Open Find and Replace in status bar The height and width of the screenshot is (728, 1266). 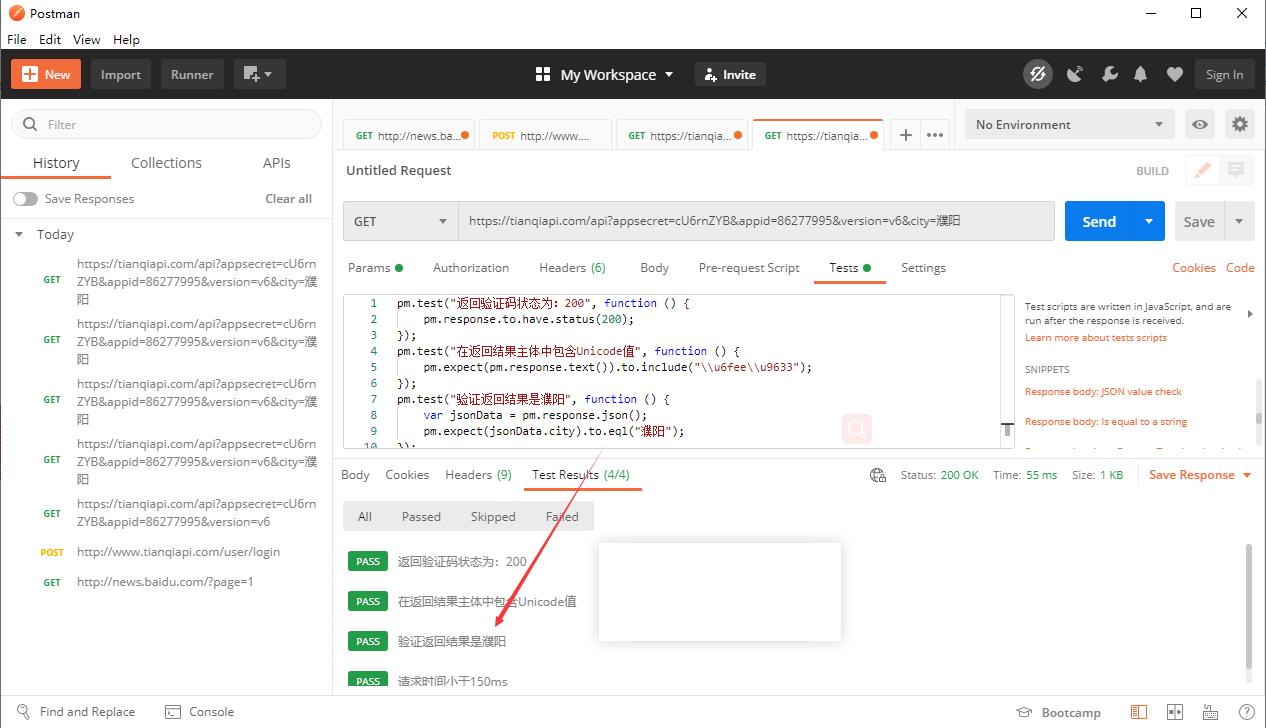(x=76, y=712)
